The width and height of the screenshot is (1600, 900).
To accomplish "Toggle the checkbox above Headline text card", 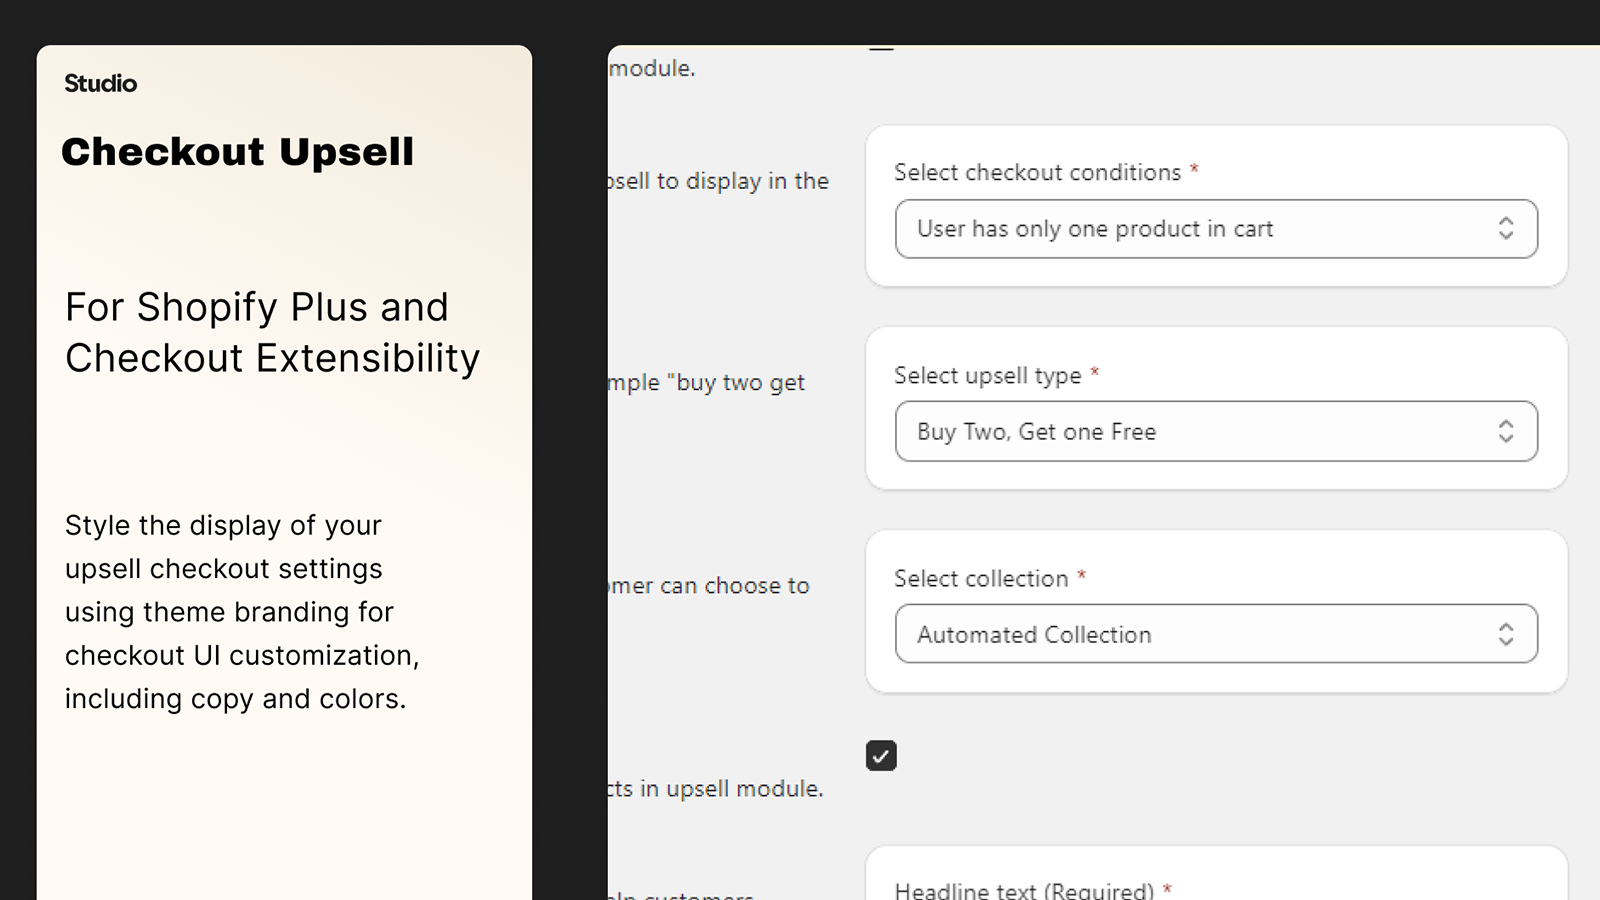I will [x=880, y=756].
